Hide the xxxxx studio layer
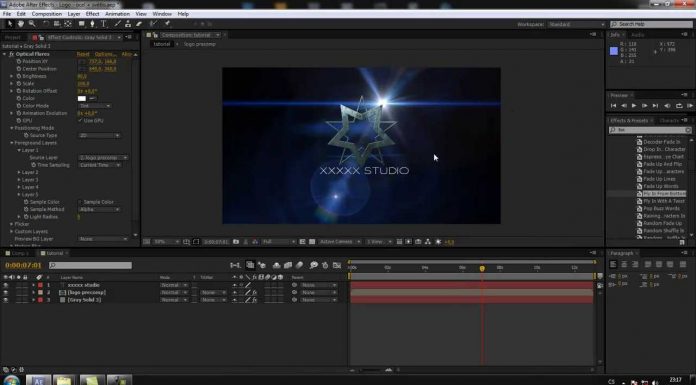 [5, 285]
